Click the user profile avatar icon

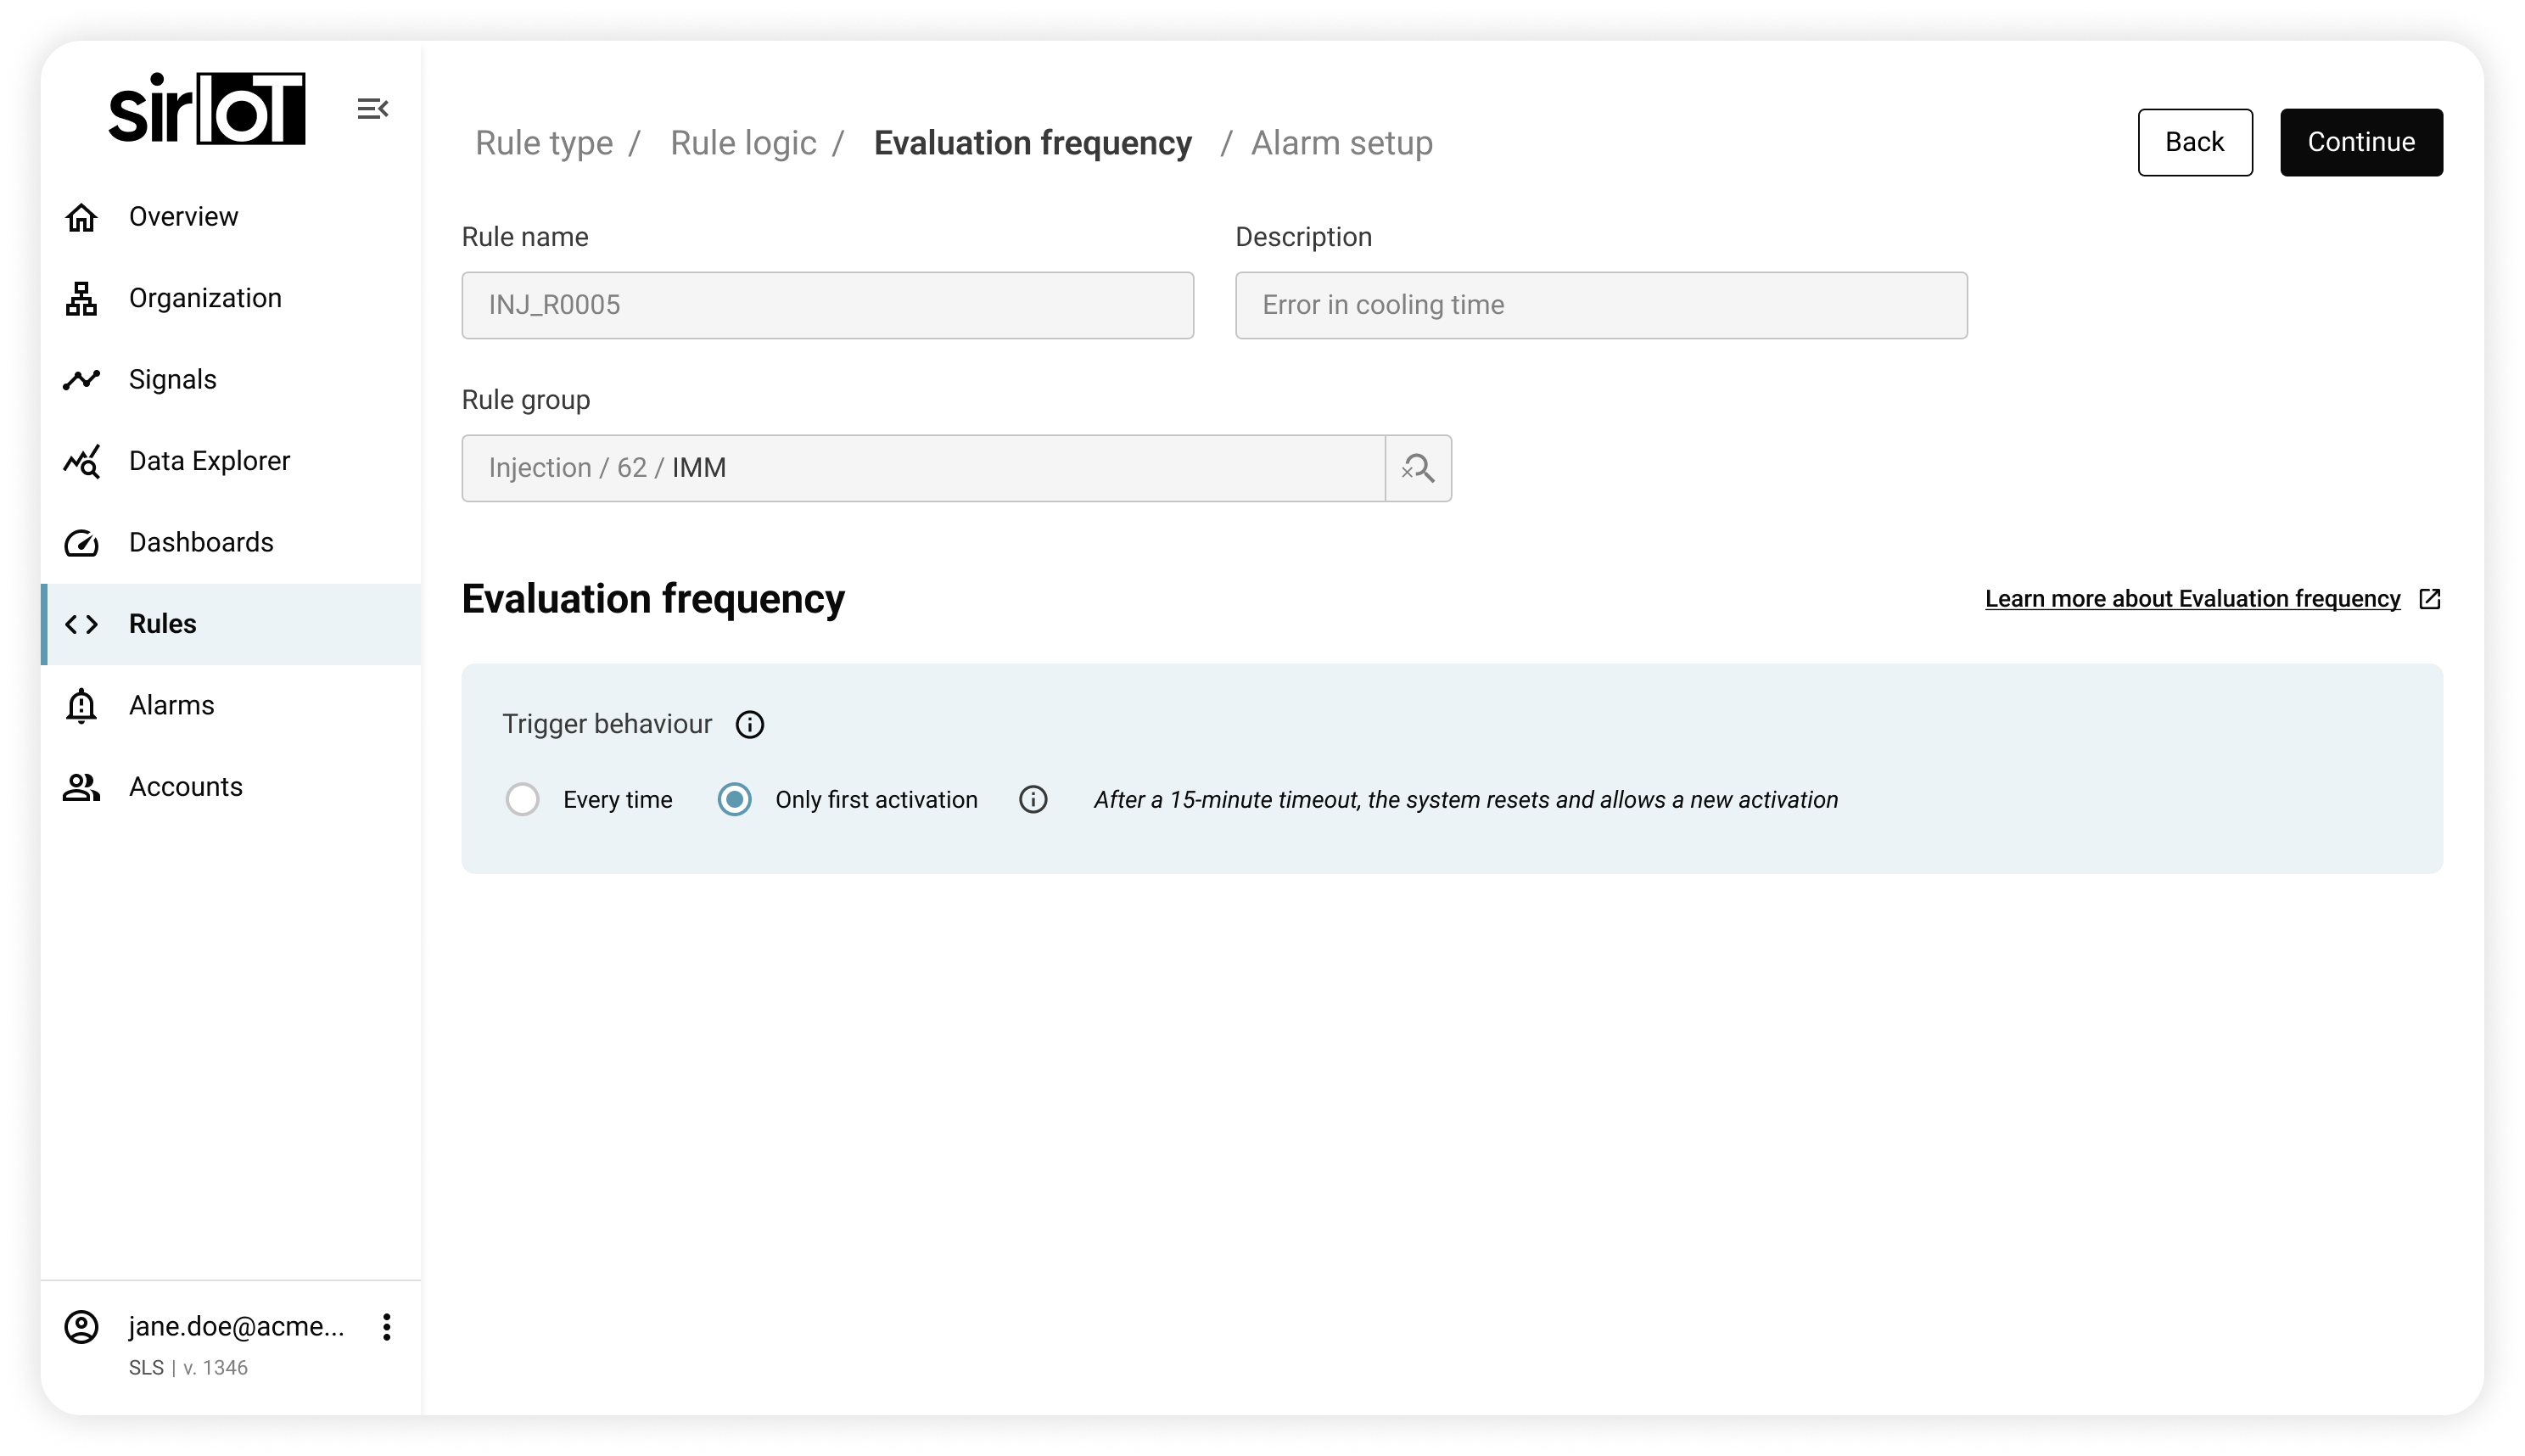tap(81, 1327)
